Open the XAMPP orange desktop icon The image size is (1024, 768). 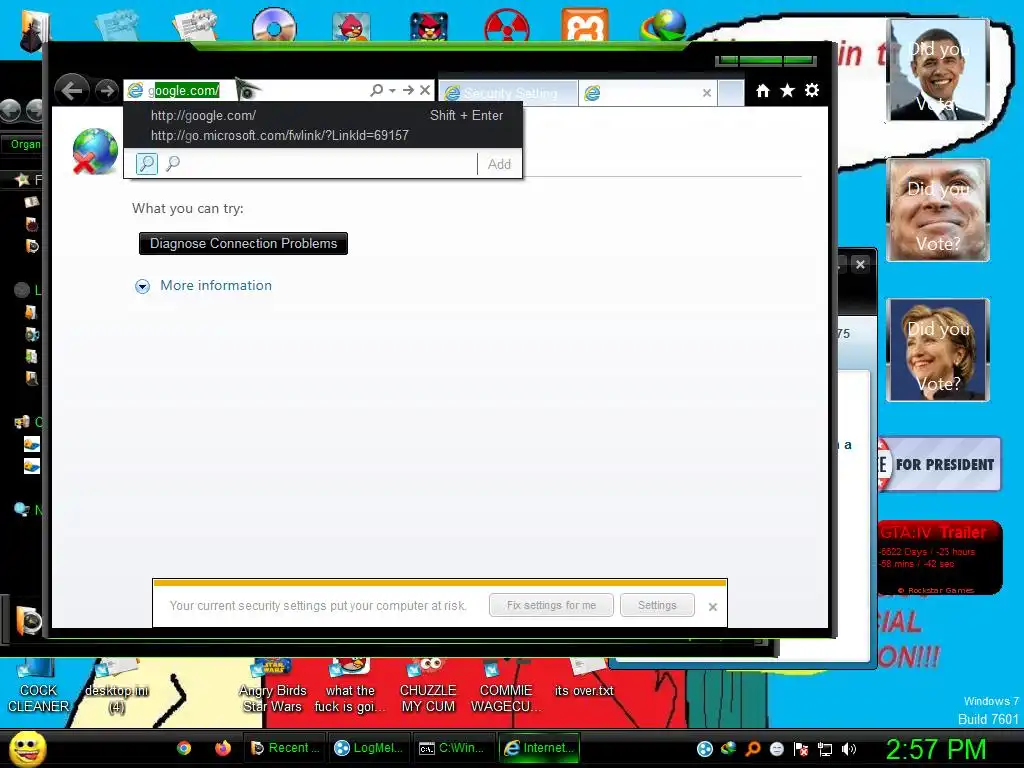coord(584,25)
